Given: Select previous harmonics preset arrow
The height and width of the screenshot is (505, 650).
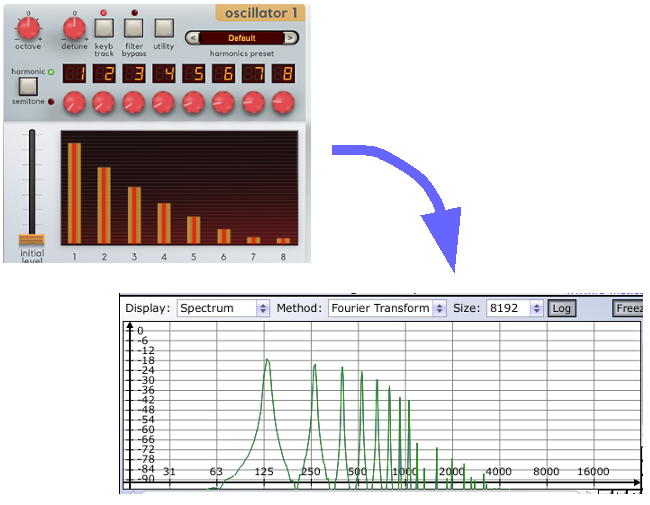Looking at the screenshot, I should coord(193,38).
